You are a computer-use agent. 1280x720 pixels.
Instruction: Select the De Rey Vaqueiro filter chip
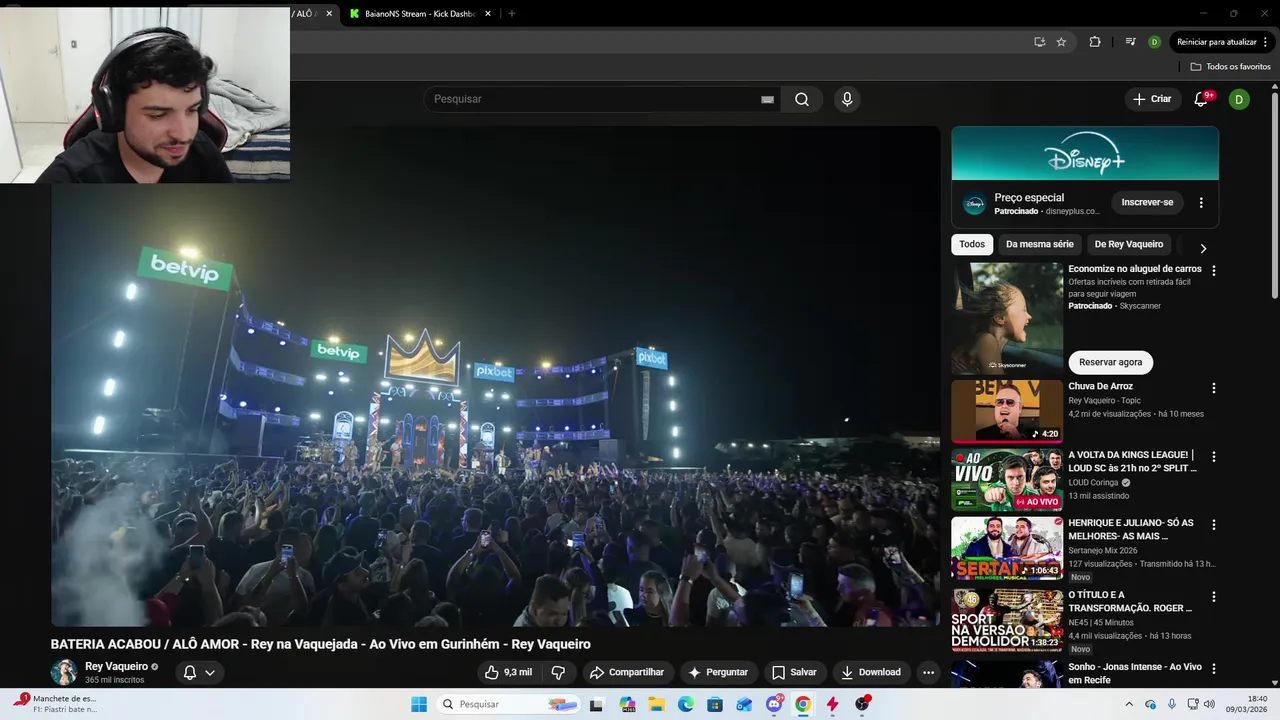coord(1129,244)
